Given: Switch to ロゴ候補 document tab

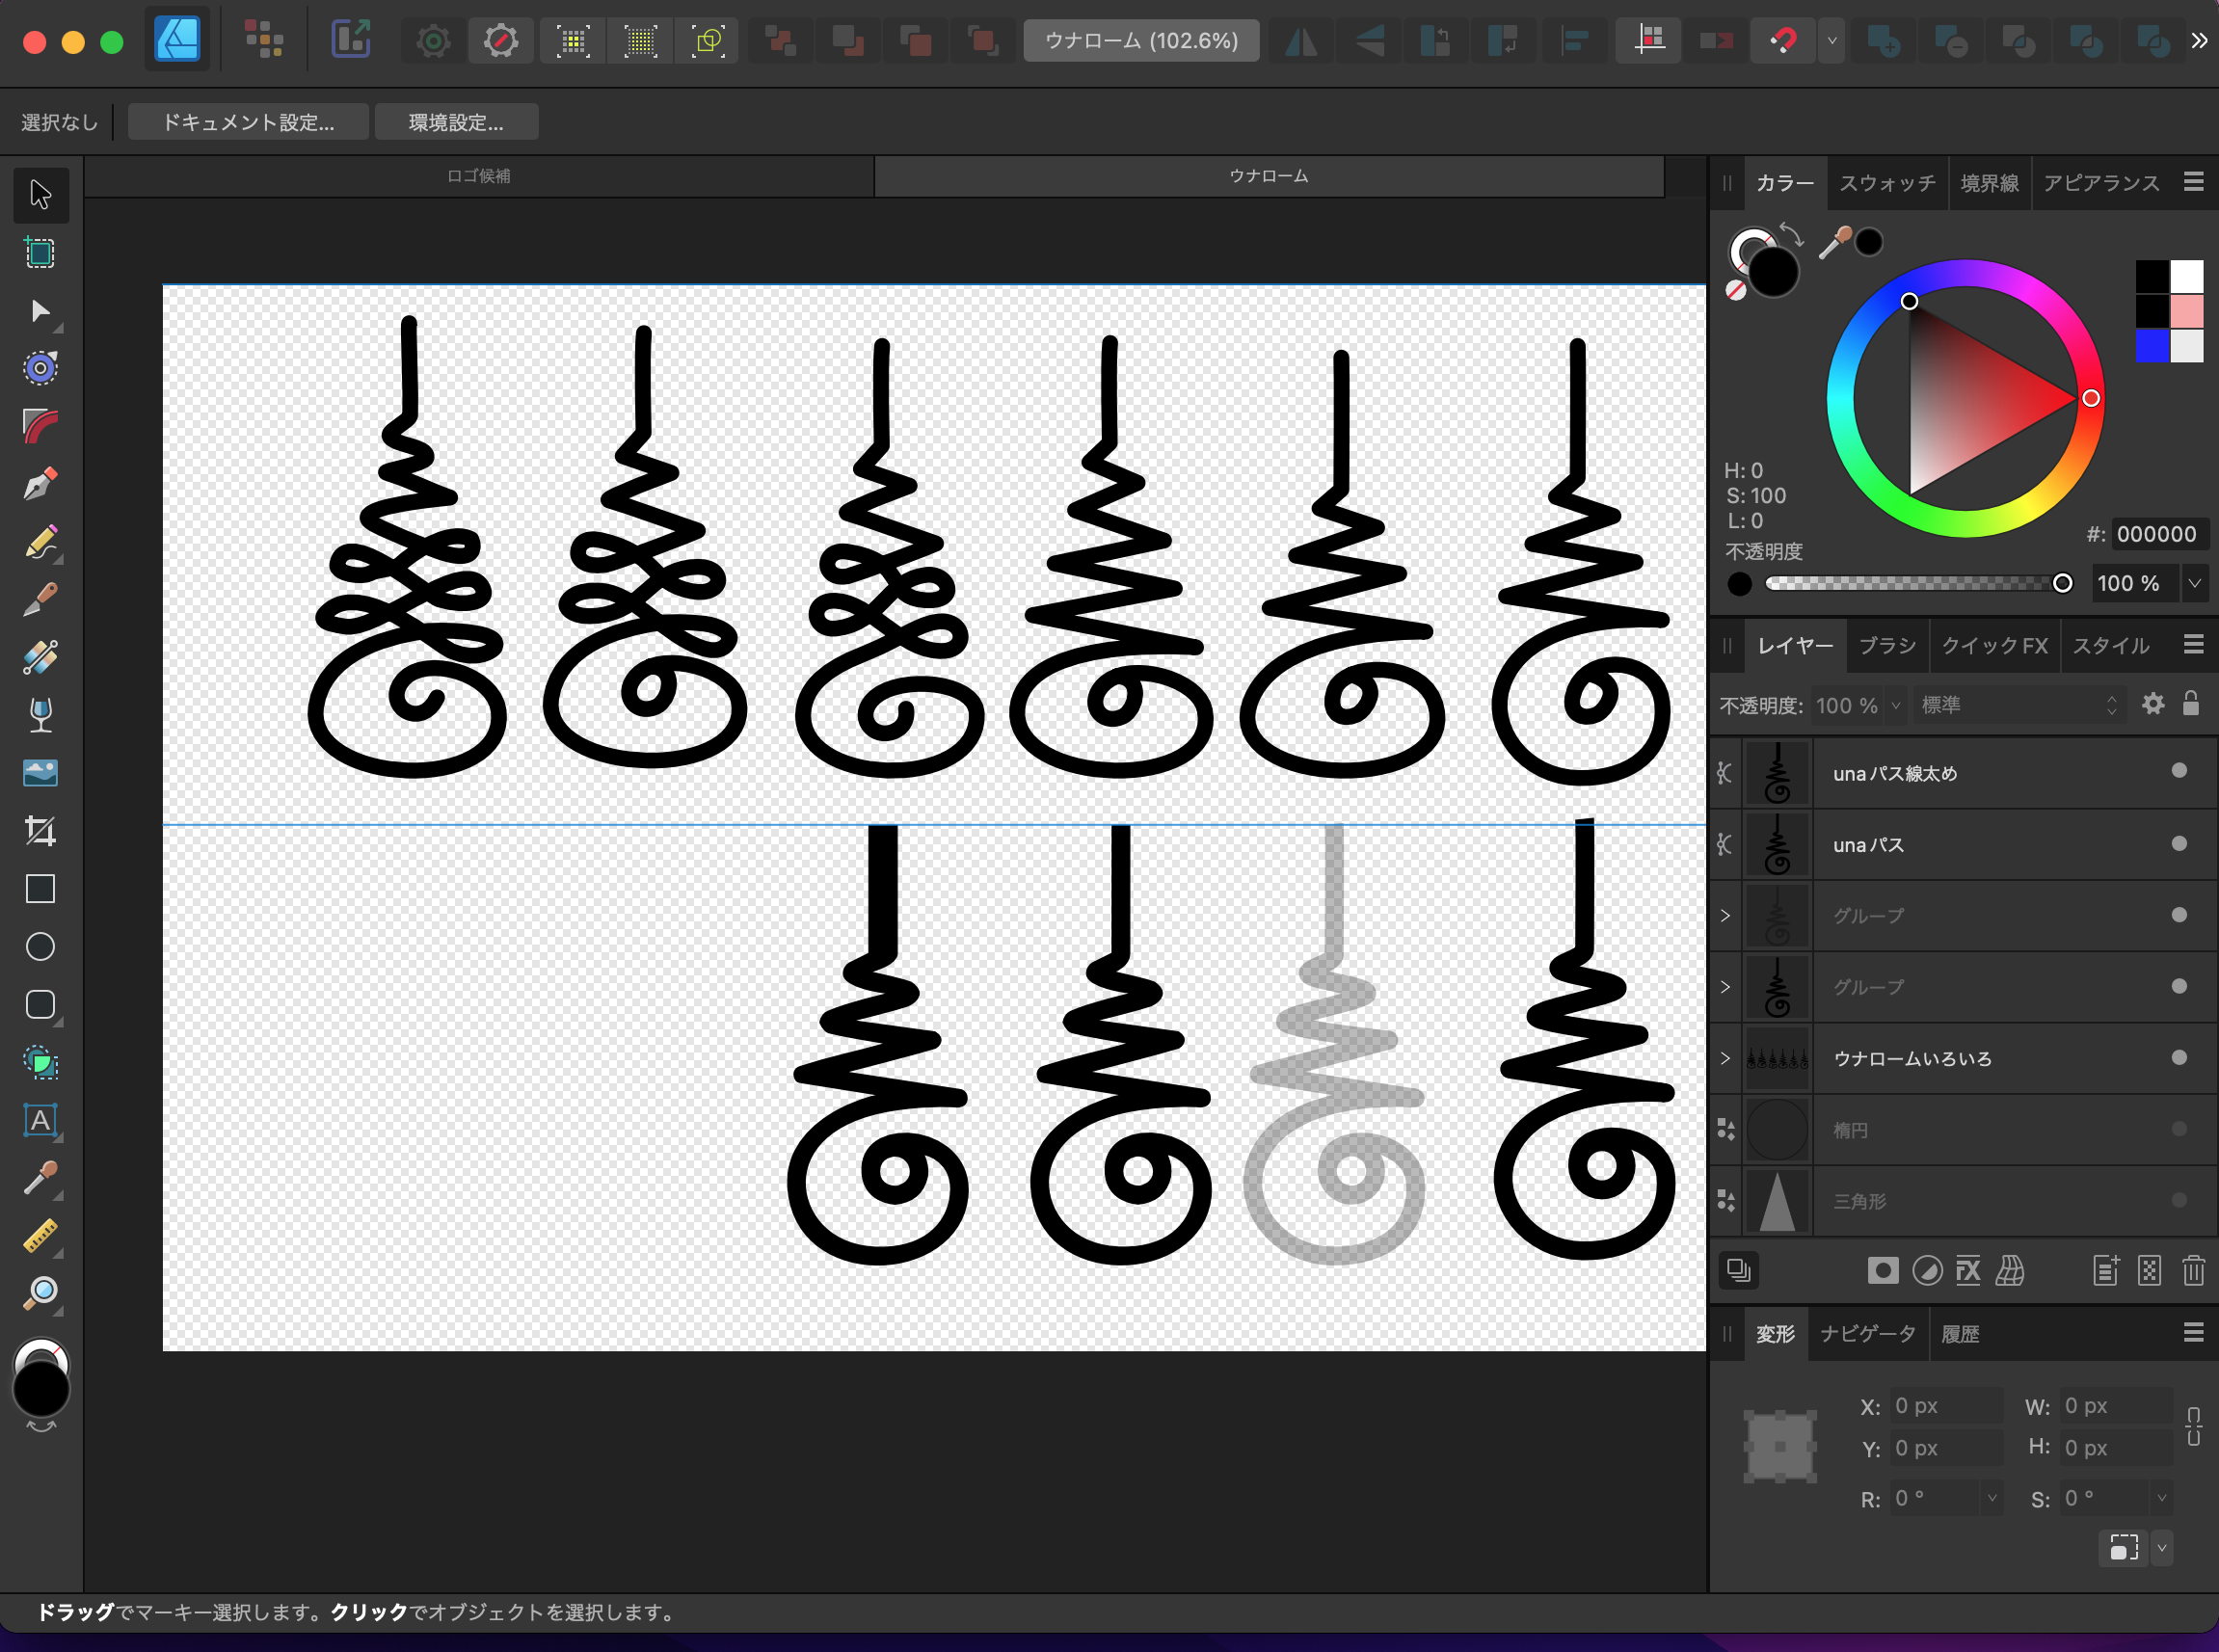Looking at the screenshot, I should [479, 176].
